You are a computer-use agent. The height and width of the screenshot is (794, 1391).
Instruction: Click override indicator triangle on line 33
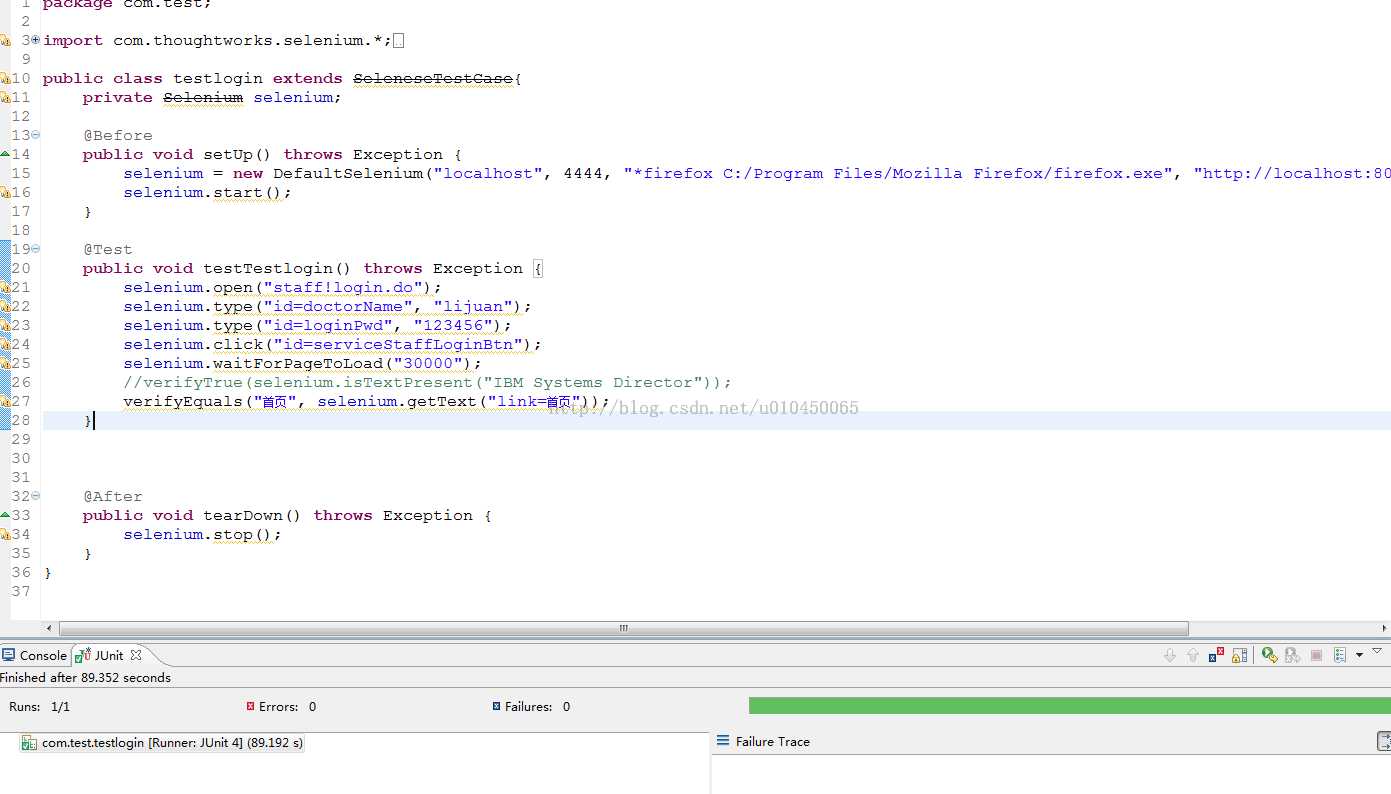[5, 515]
